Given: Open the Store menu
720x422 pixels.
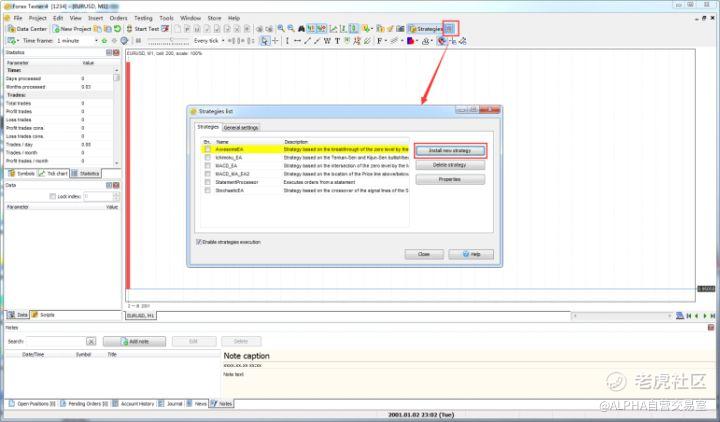Looking at the screenshot, I should coord(214,18).
